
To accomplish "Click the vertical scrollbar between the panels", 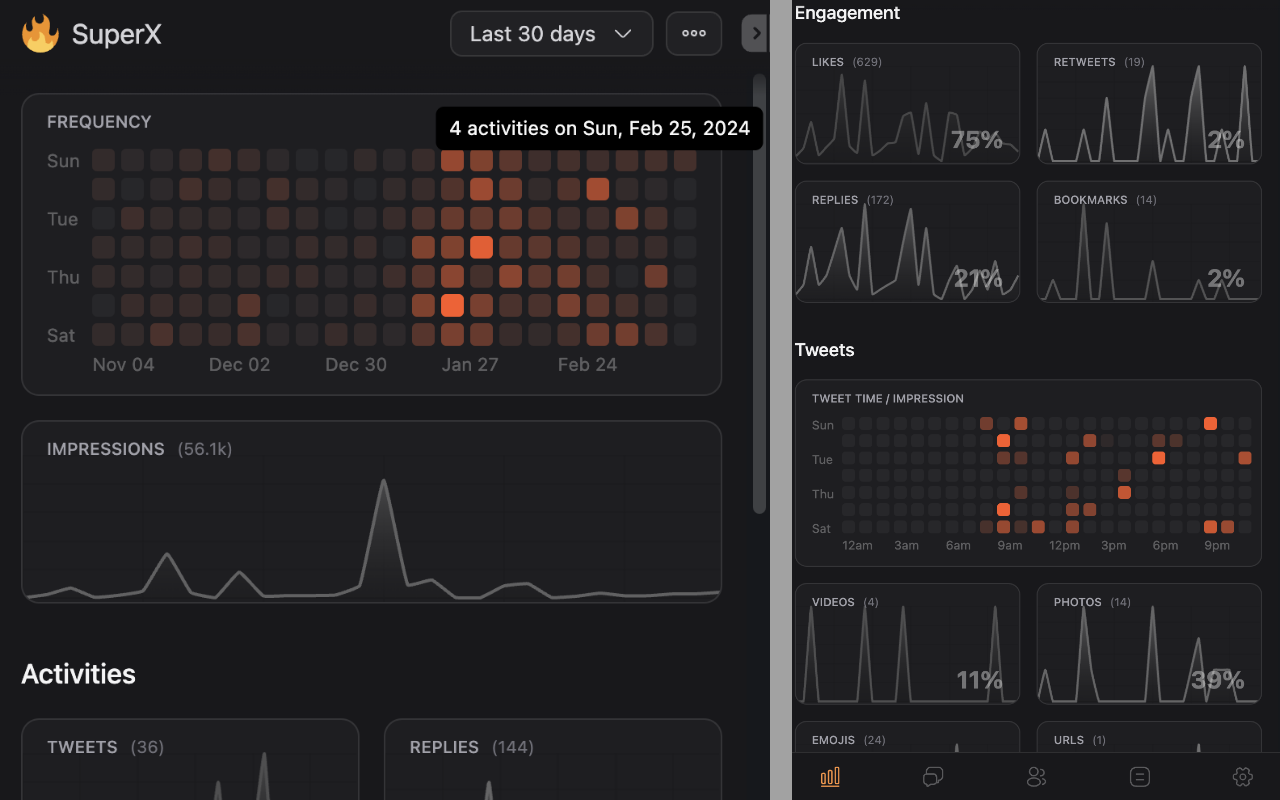I will pyautogui.click(x=758, y=250).
